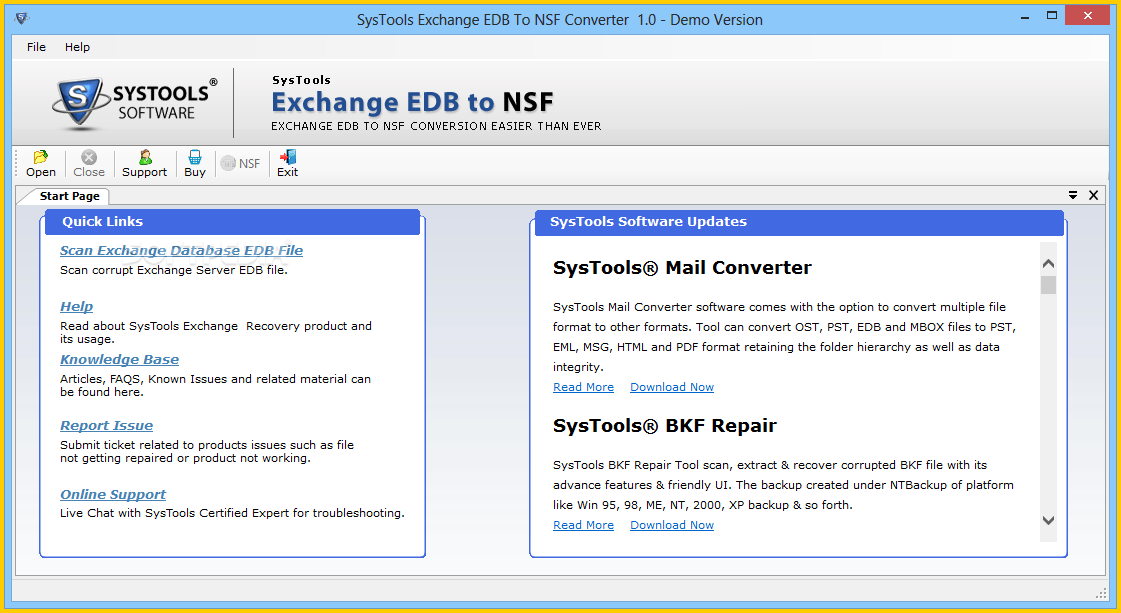Select the Start Page tab
This screenshot has width=1121, height=613.
(69, 196)
